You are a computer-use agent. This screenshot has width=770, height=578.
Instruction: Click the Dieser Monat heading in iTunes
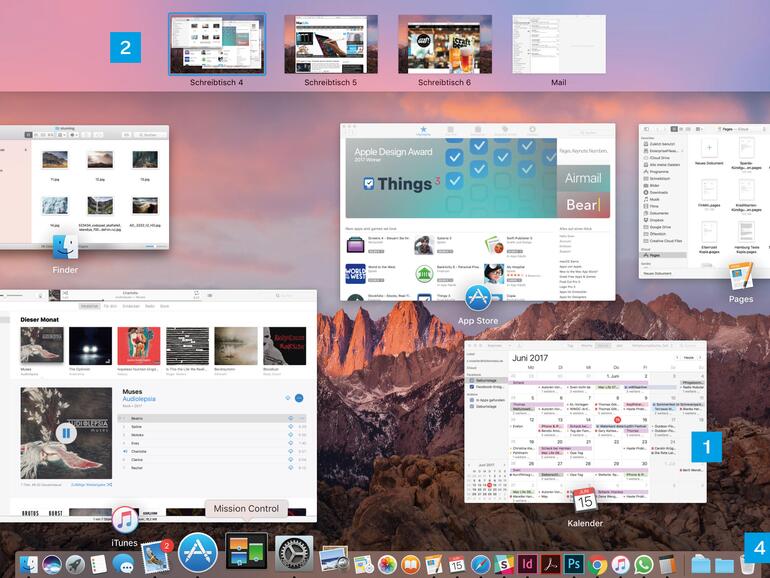pos(39,319)
